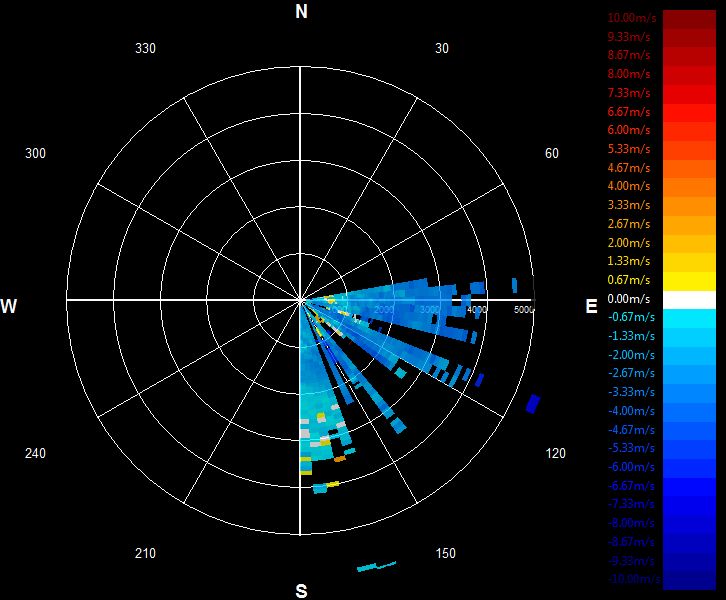This screenshot has height=600, width=726.
Task: Click the 8.00m/s legend label
Action: pyautogui.click(x=629, y=74)
